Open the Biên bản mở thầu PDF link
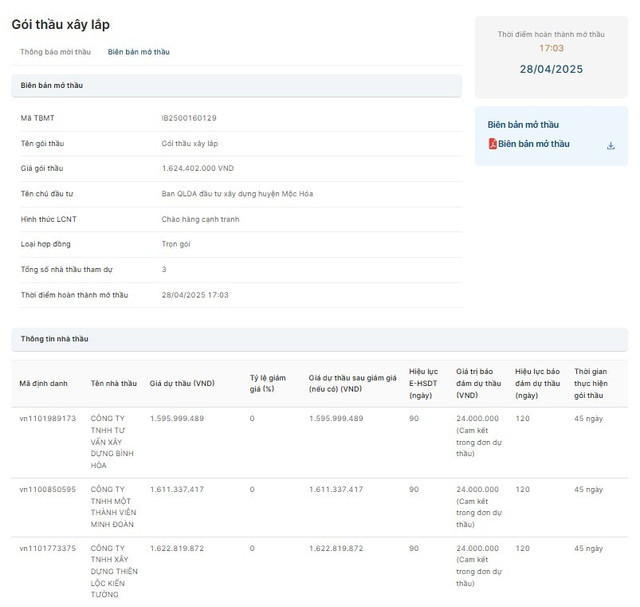 533,144
